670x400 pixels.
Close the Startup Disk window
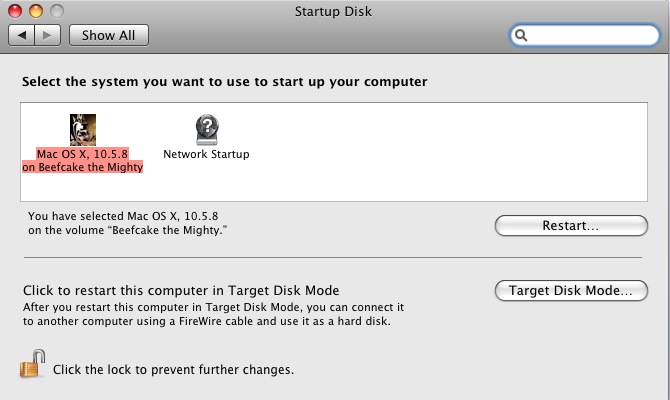coord(15,11)
